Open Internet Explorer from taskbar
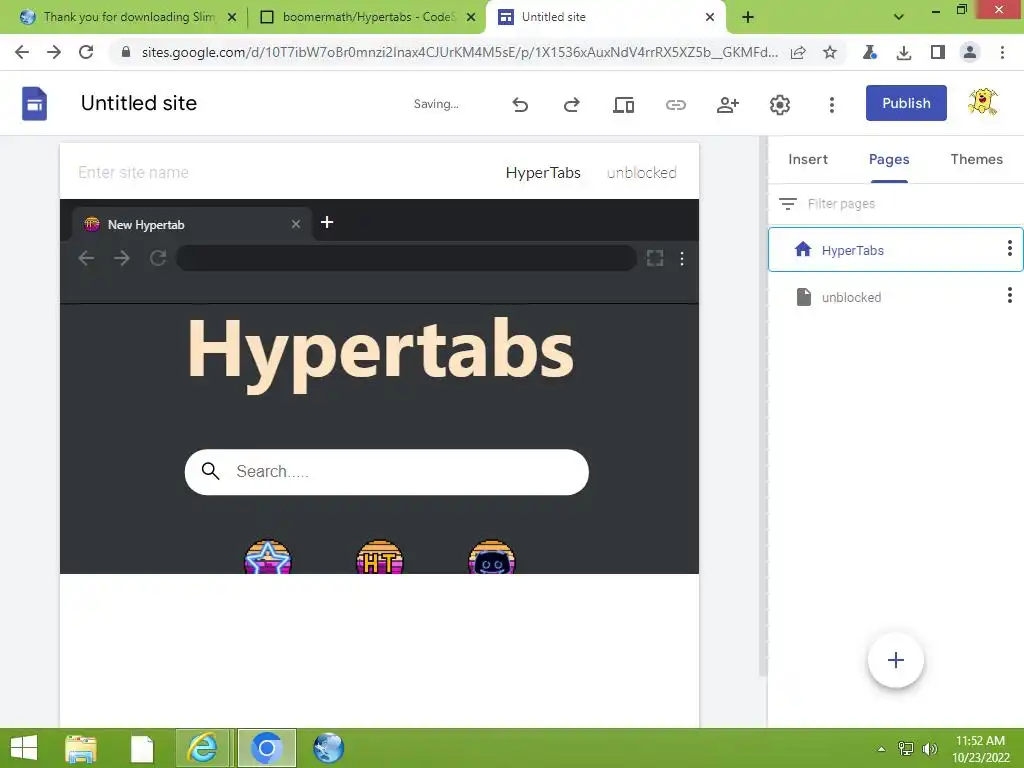 point(202,748)
